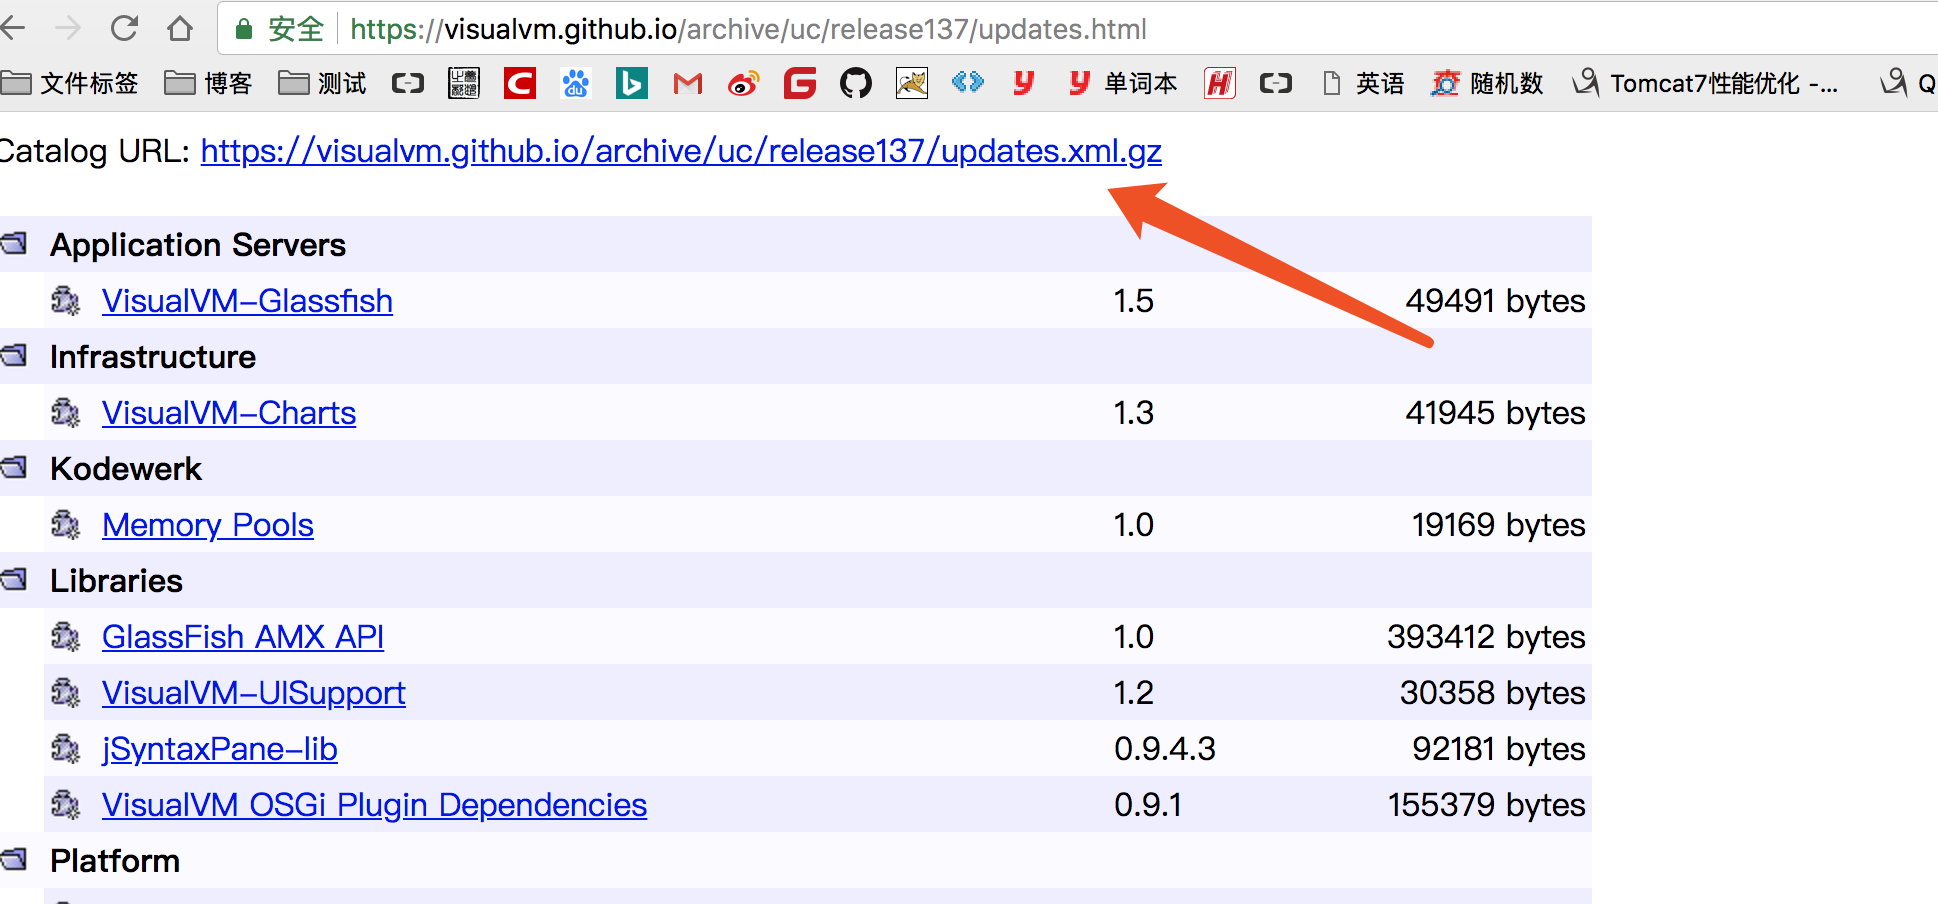The height and width of the screenshot is (904, 1938).
Task: Focus the address bar URL
Action: (x=748, y=29)
